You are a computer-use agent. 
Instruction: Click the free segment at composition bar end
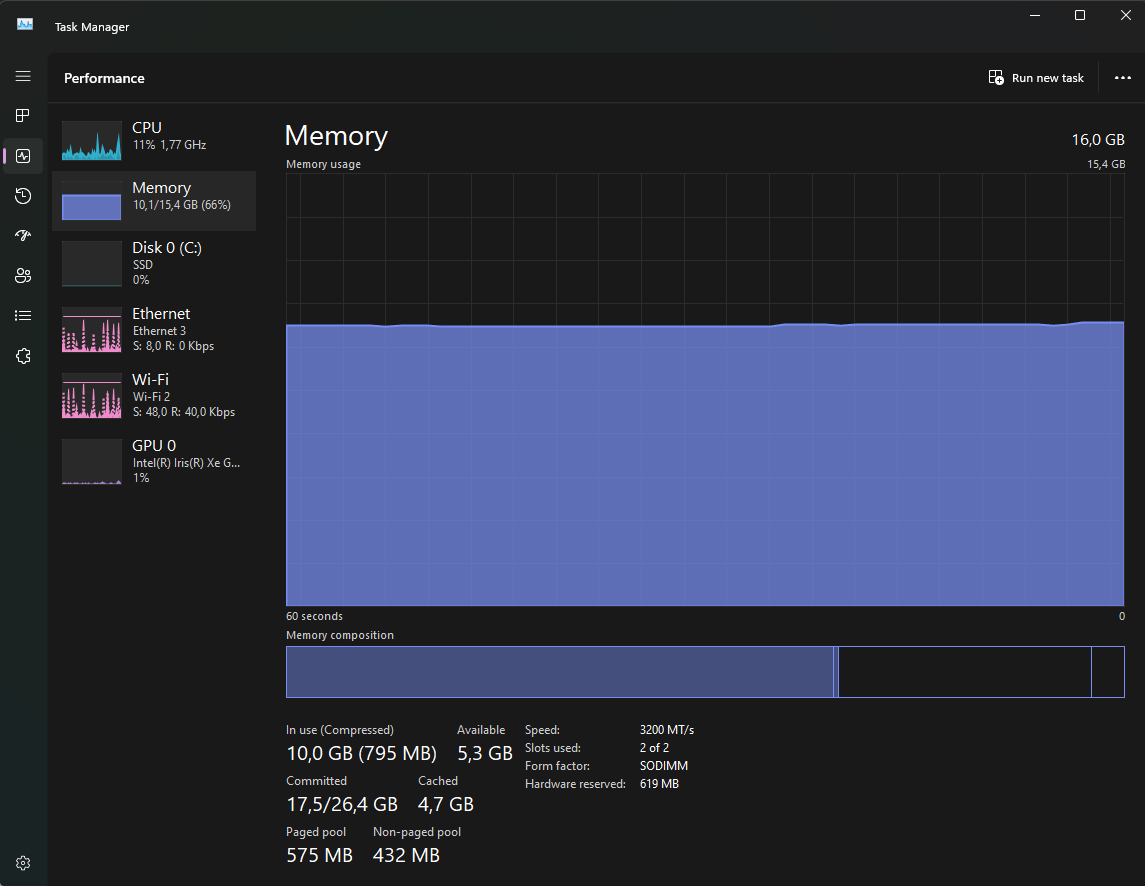pyautogui.click(x=1108, y=672)
